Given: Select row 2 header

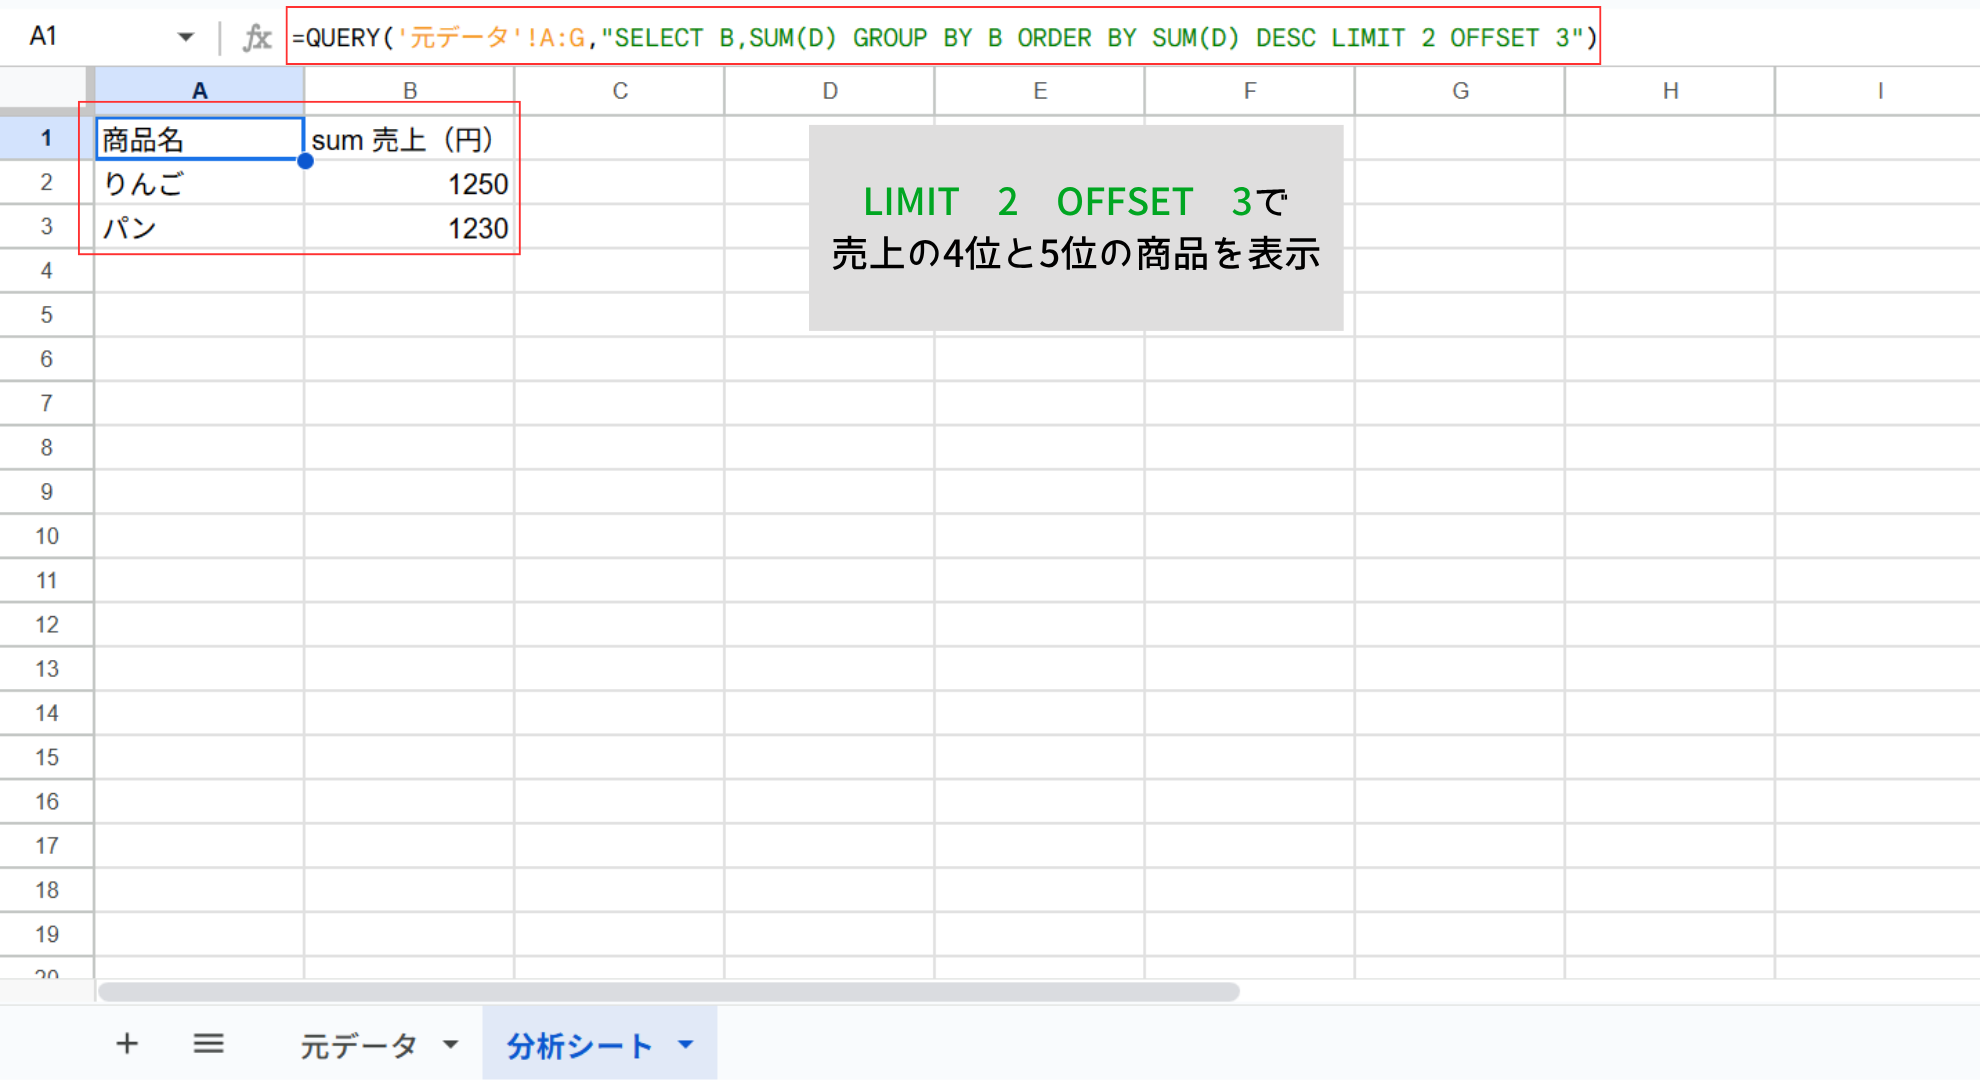Looking at the screenshot, I should click(x=46, y=182).
